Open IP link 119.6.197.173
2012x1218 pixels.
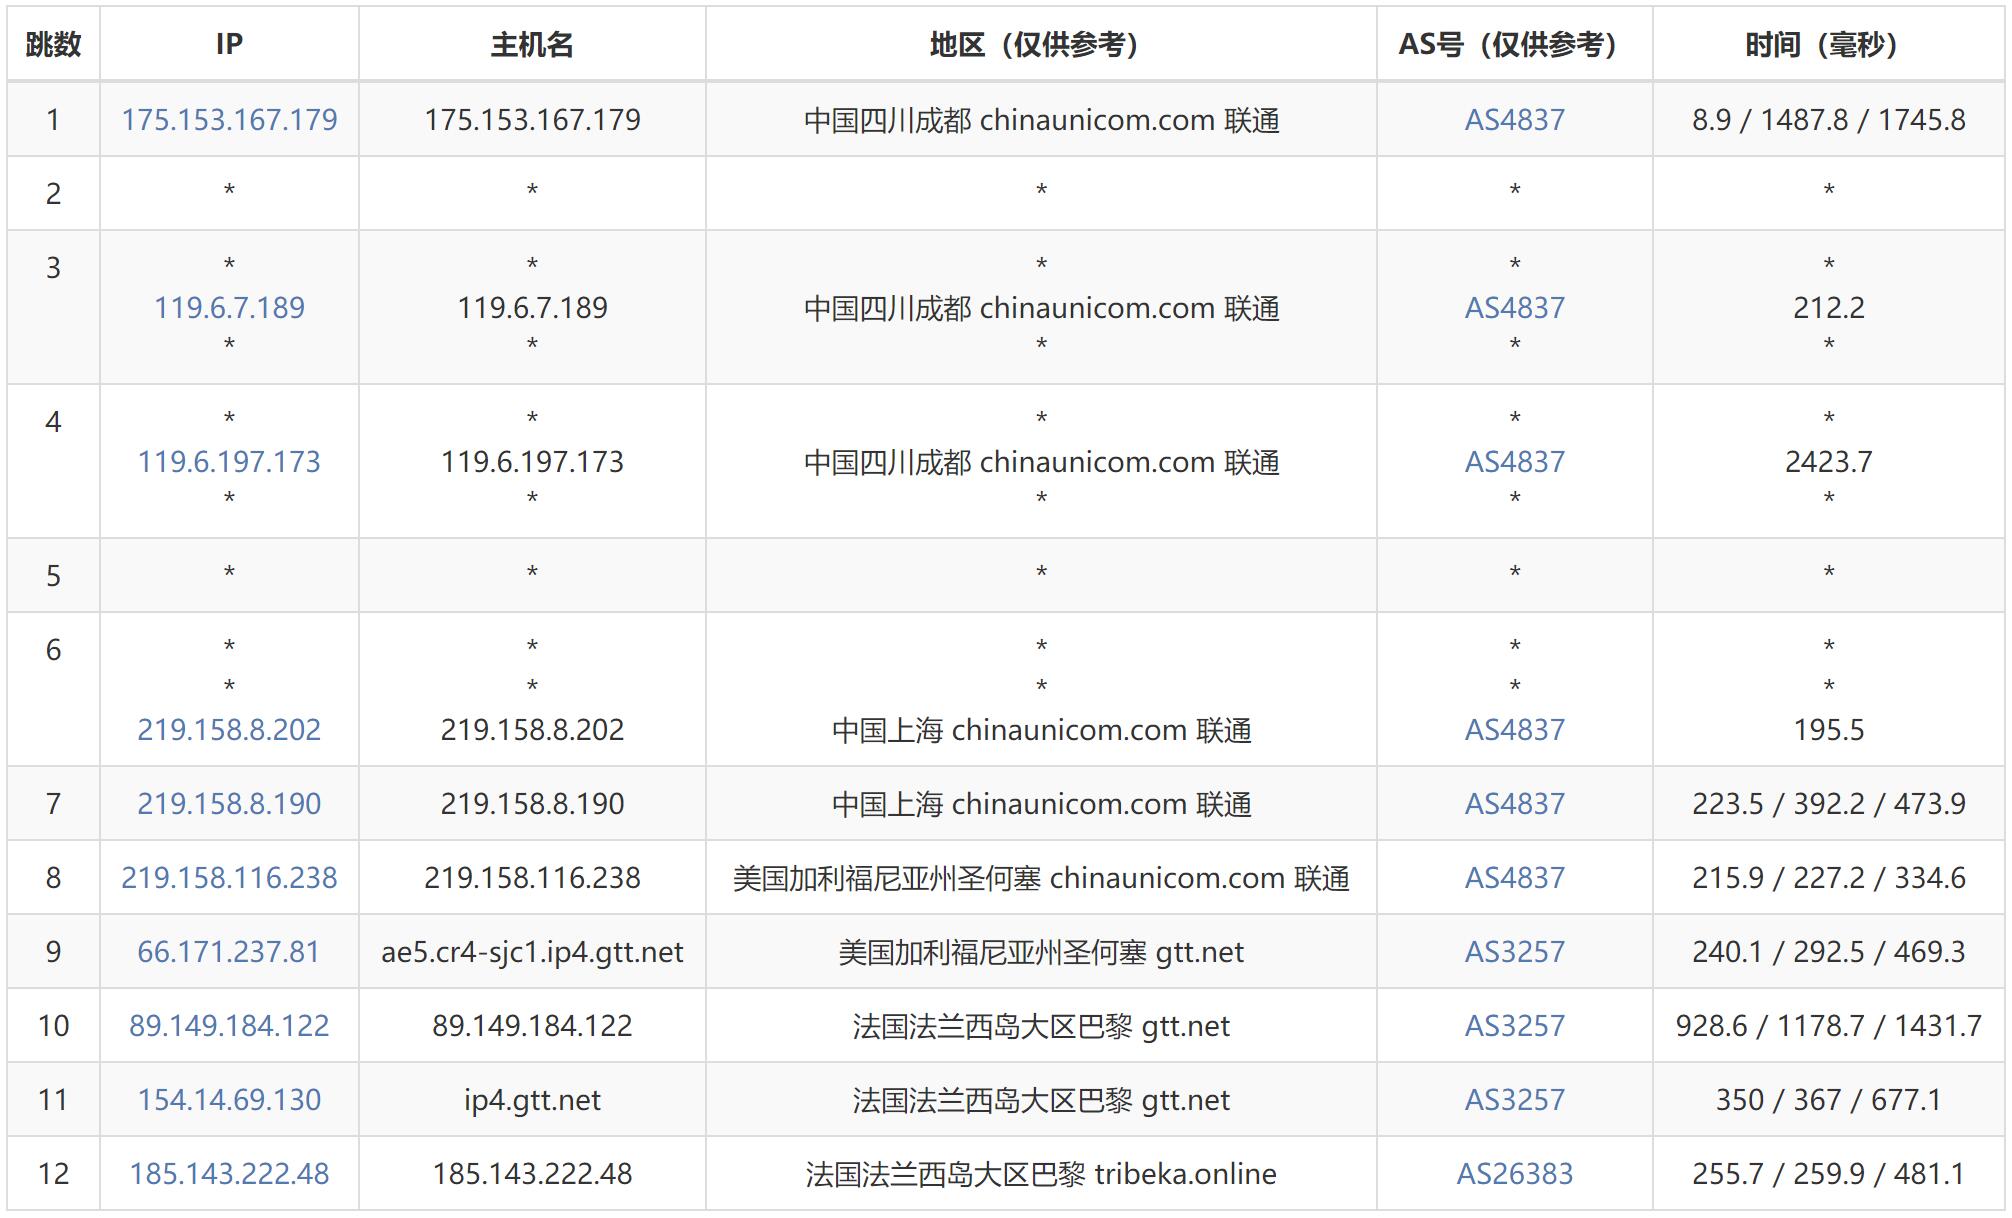(229, 462)
